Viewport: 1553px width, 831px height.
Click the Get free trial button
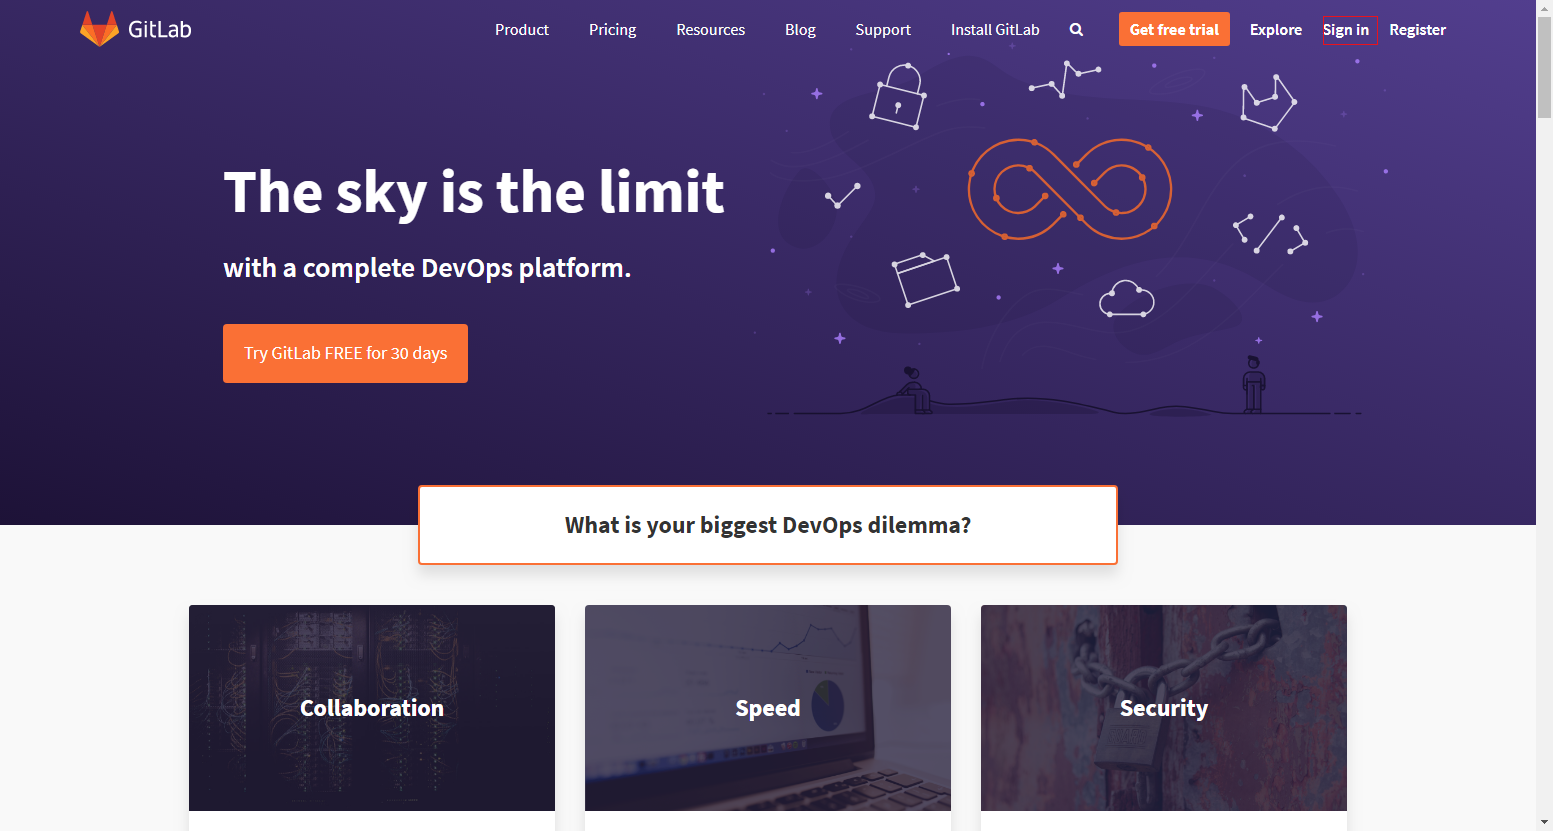tap(1174, 29)
